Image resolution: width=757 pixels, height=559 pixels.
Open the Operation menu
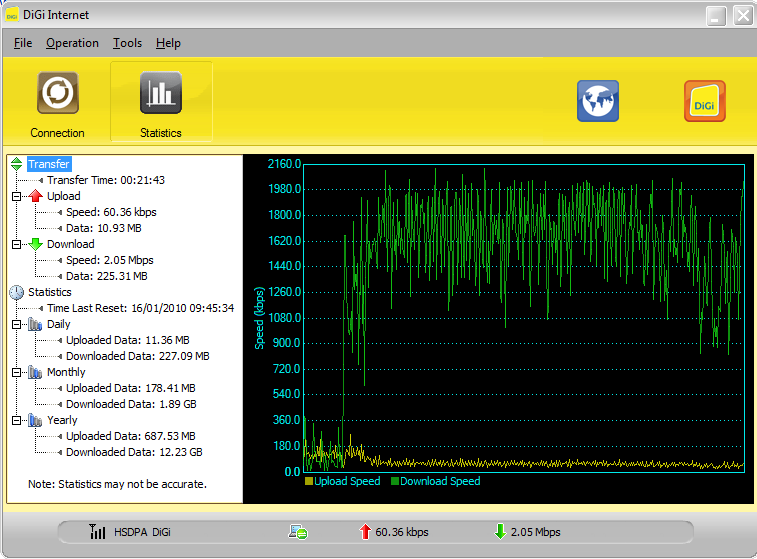point(72,43)
